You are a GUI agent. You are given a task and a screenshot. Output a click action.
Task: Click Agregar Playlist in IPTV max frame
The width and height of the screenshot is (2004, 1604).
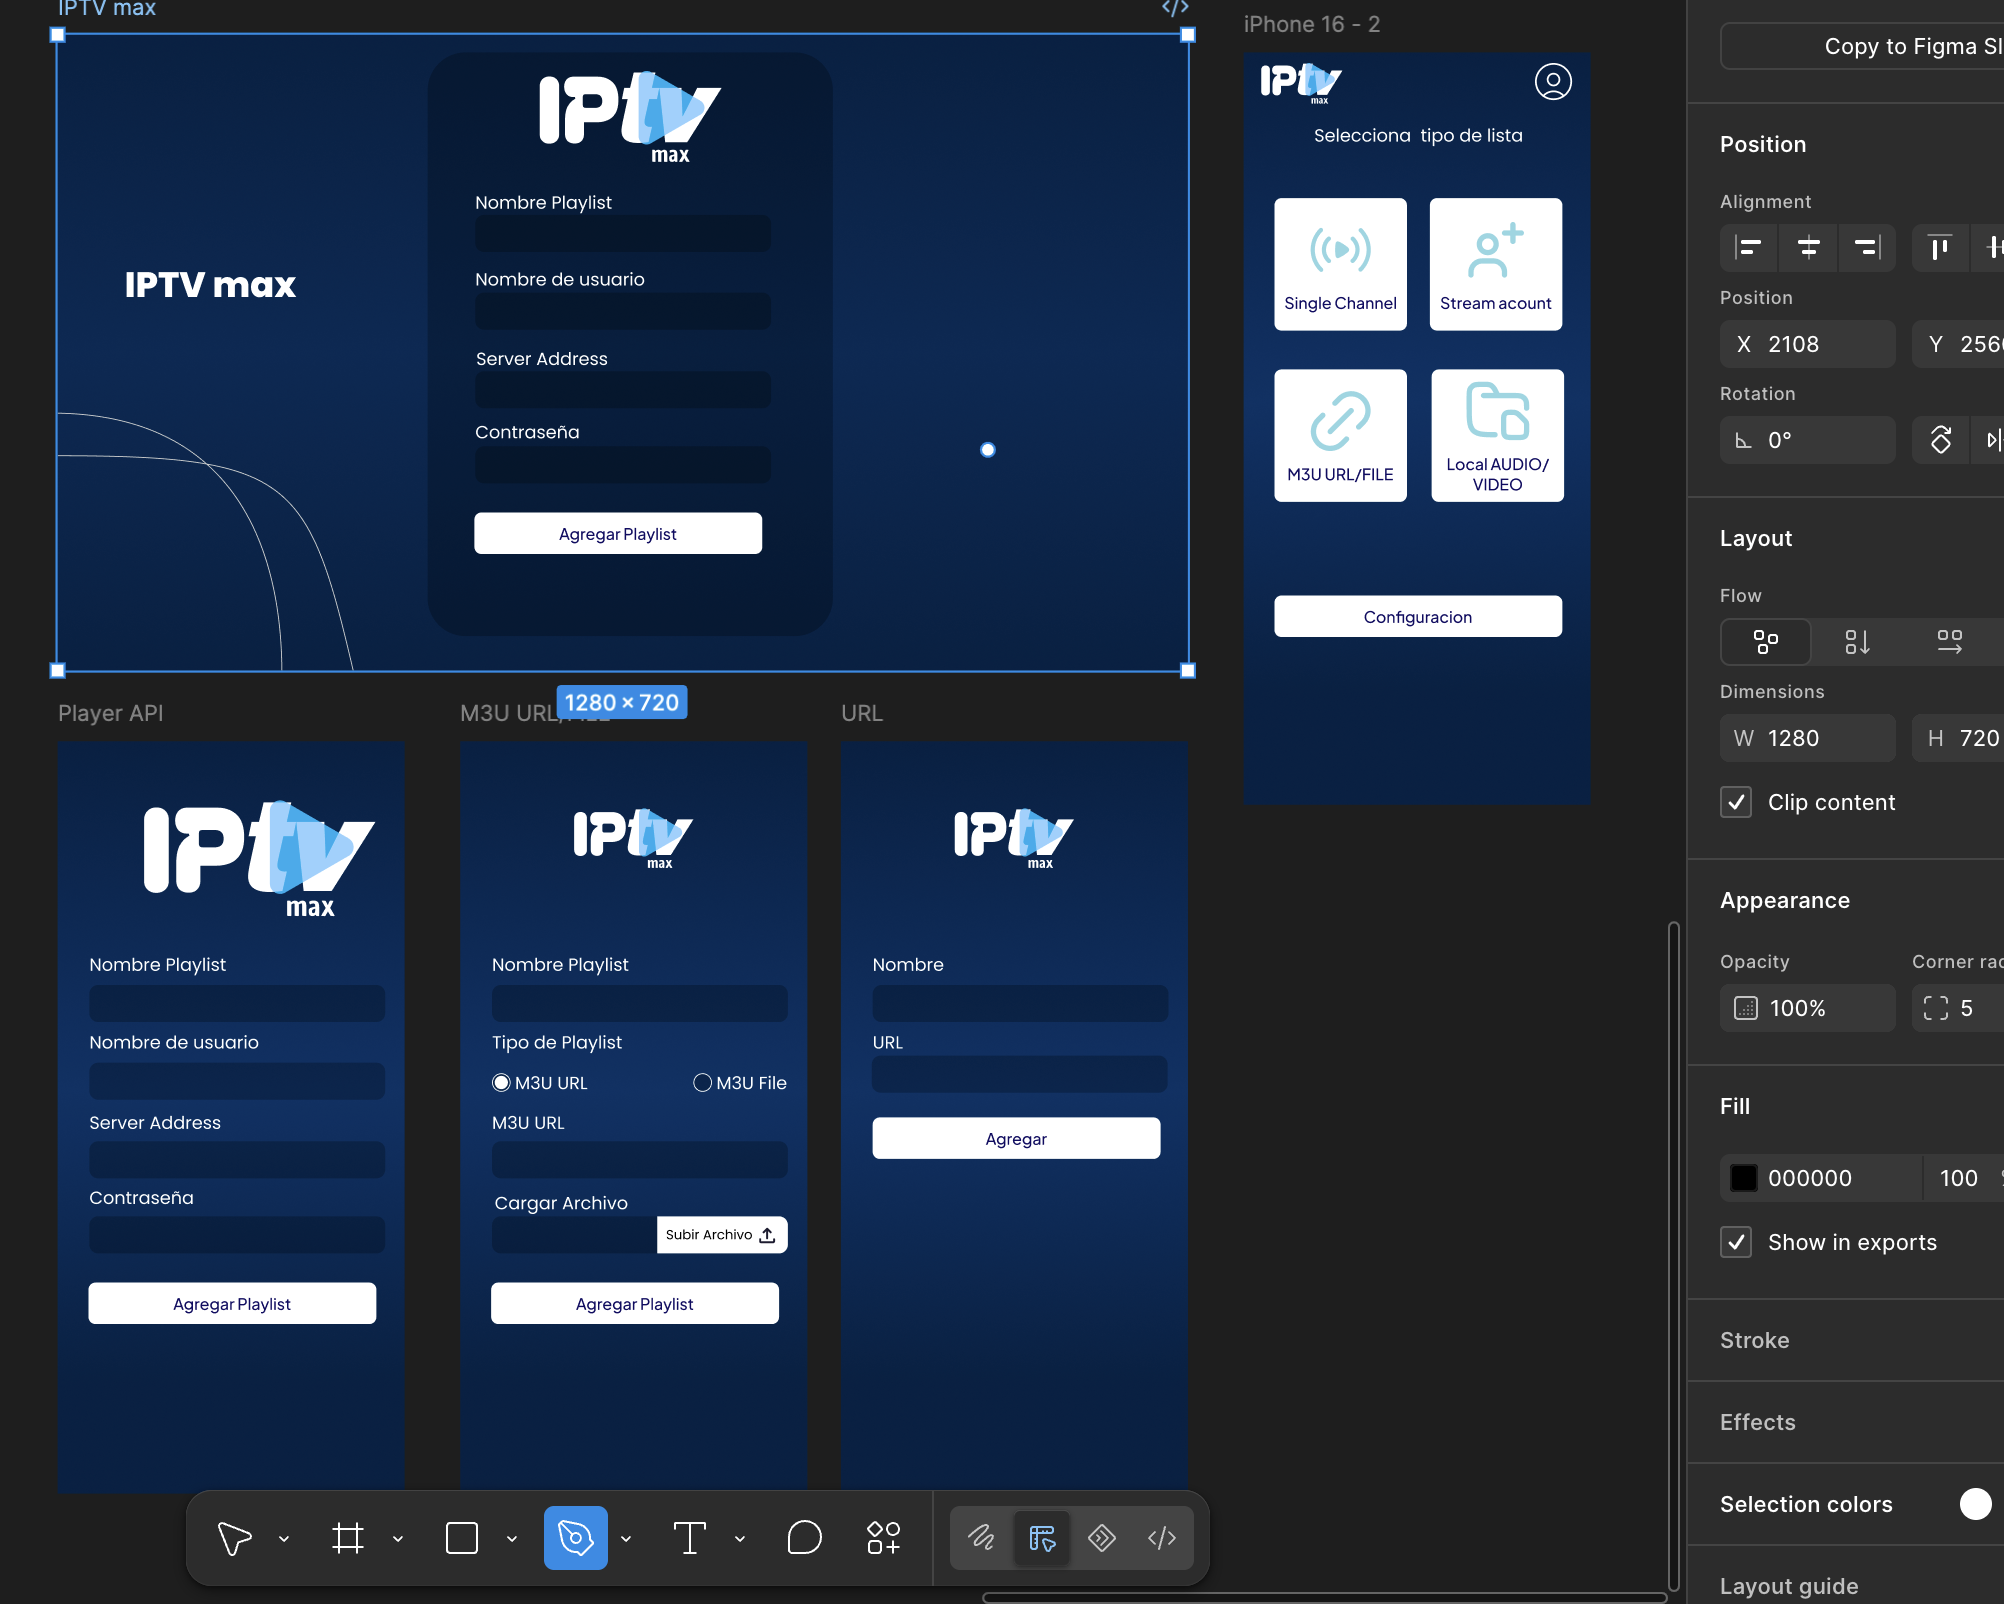[x=618, y=534]
